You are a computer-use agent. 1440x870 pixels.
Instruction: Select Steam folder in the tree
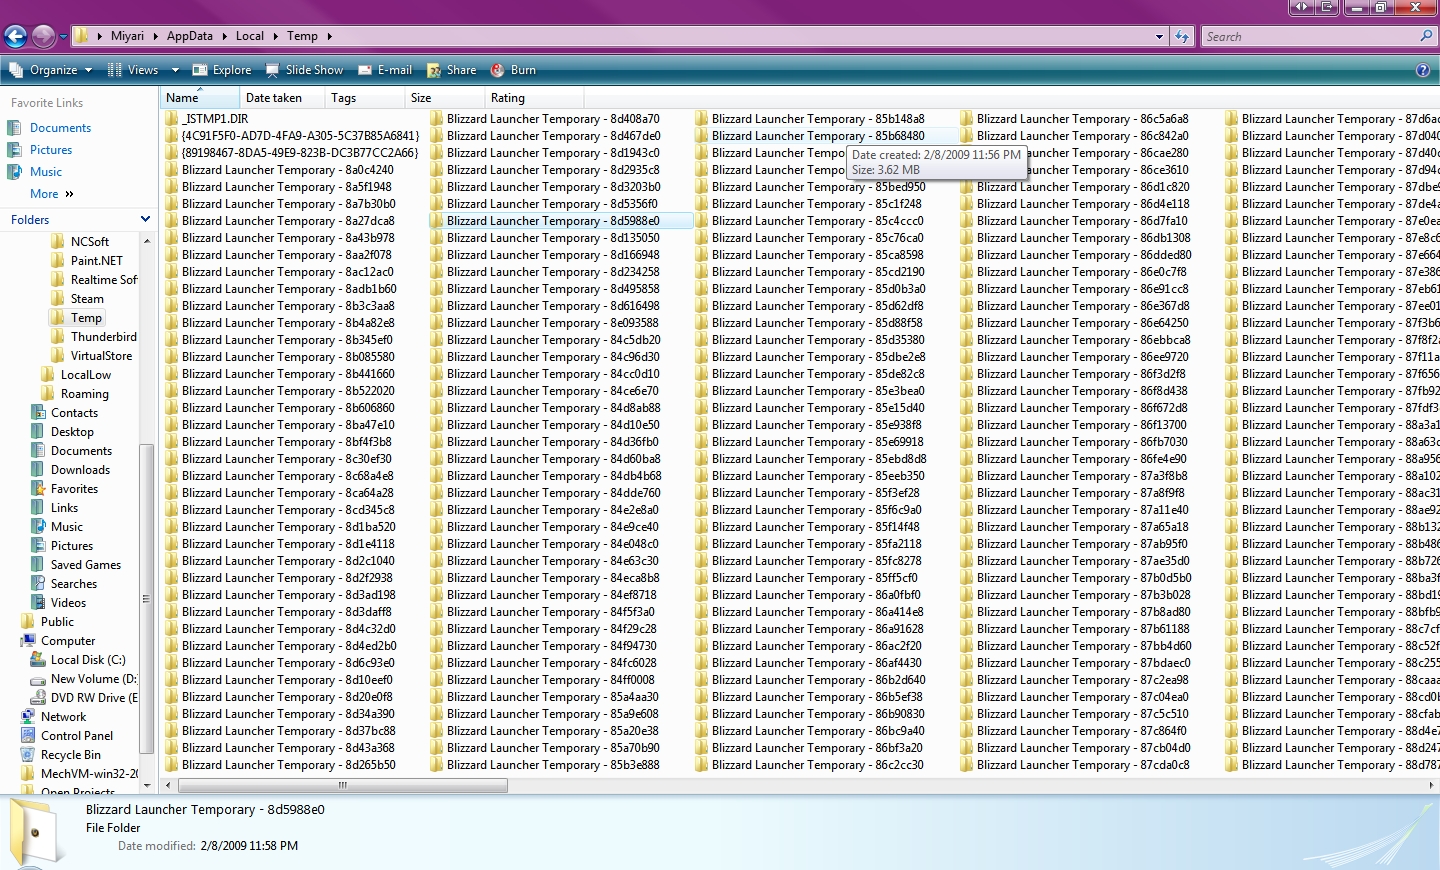point(87,299)
